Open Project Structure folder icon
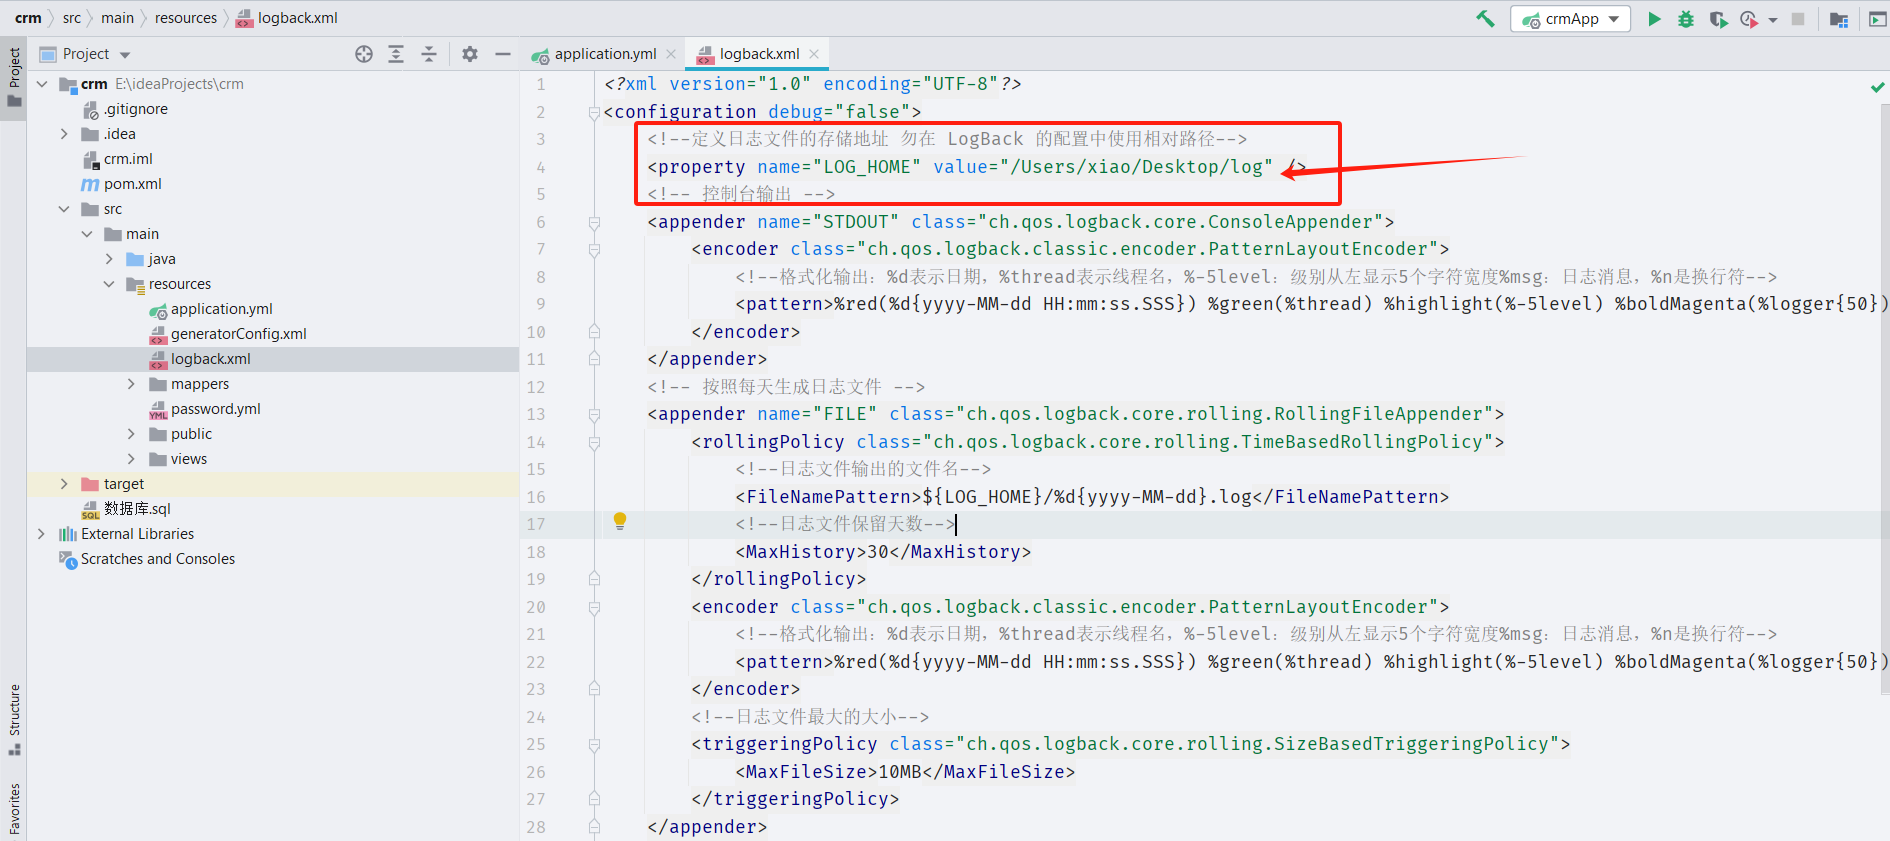Image resolution: width=1890 pixels, height=841 pixels. (1839, 19)
